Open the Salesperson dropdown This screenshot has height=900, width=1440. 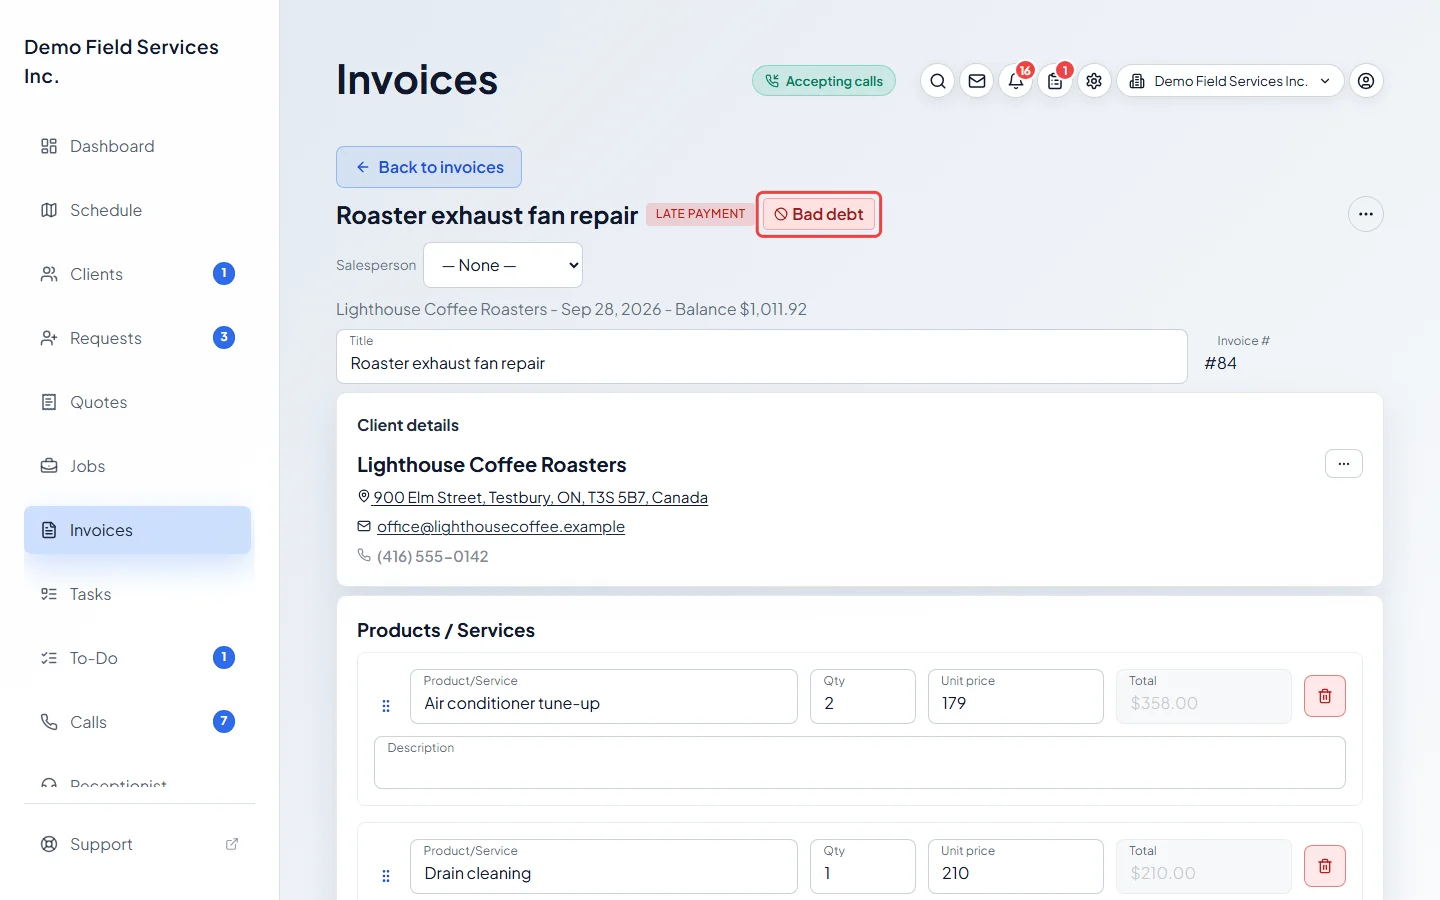pos(503,265)
